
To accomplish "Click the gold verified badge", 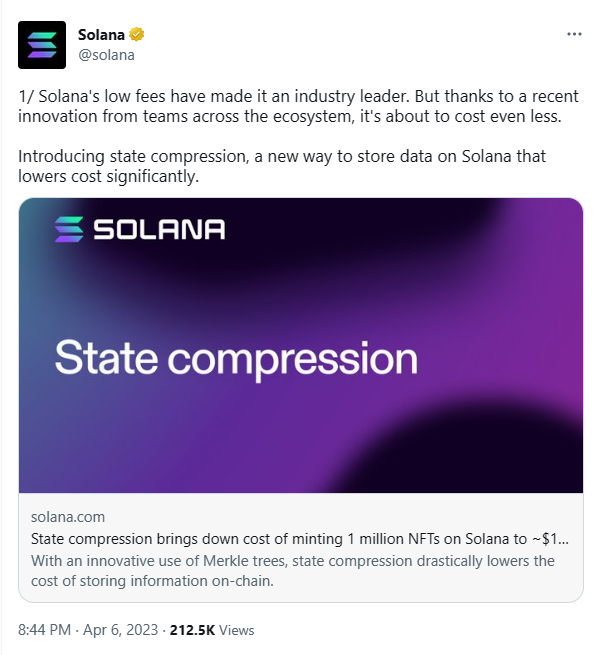I will pos(136,34).
